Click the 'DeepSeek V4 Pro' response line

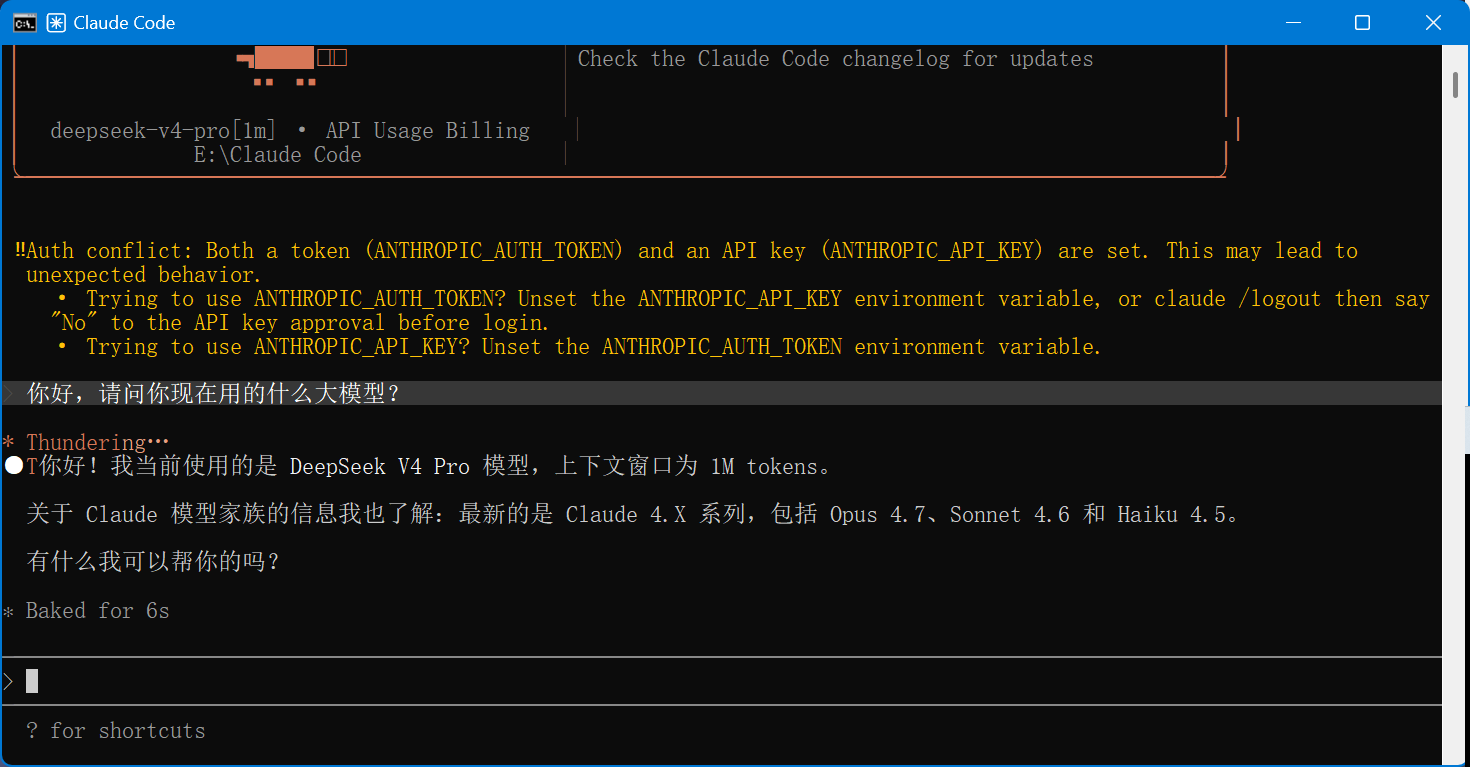[x=436, y=466]
